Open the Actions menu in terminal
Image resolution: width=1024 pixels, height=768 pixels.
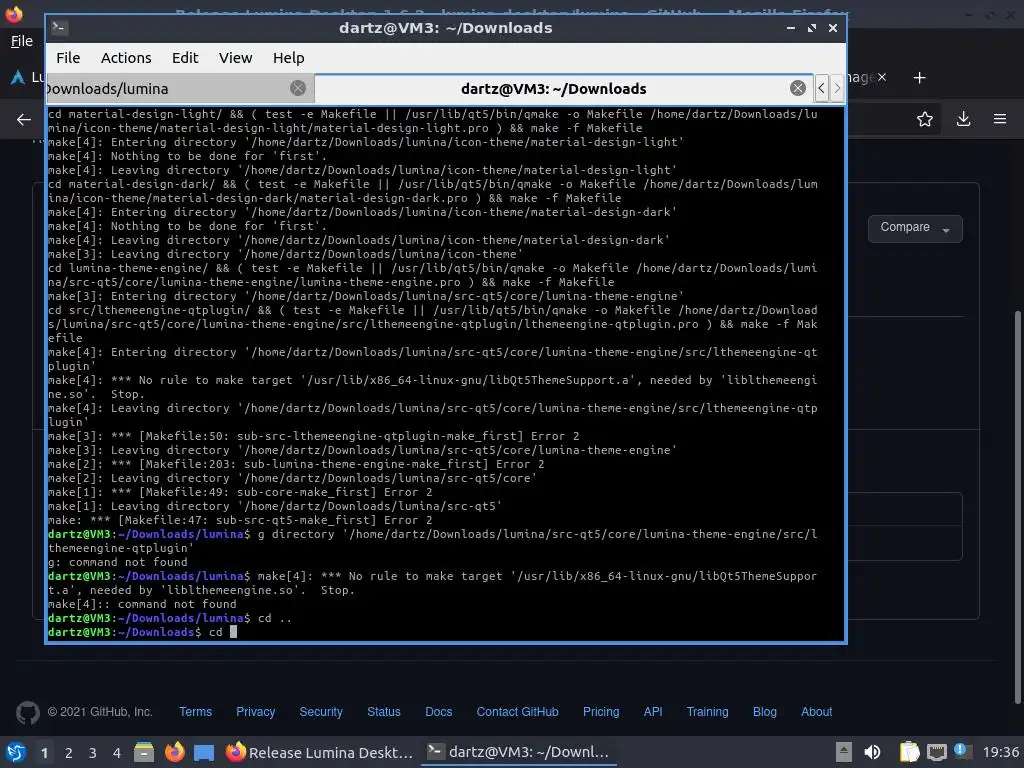pos(126,58)
